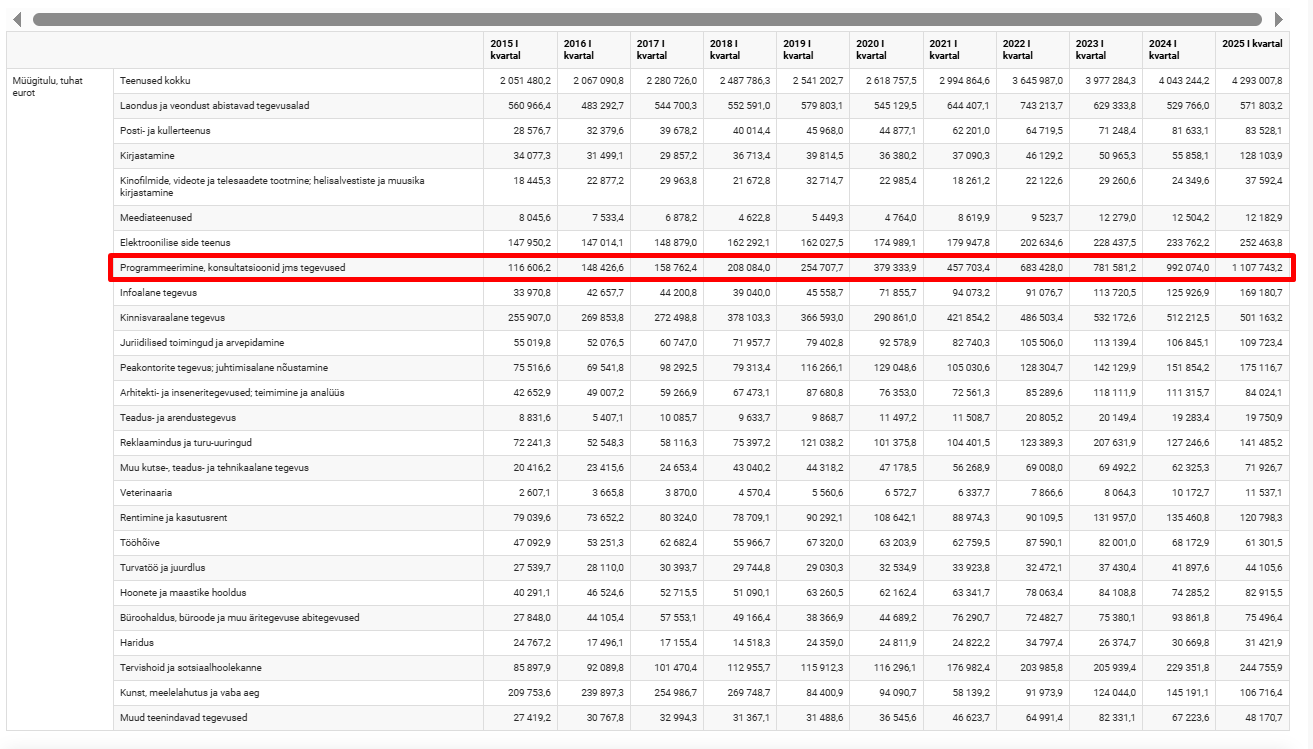Click the 'Rentimine ja kasutusrent' row label
Screen dimensions: 1313x749
[173, 518]
